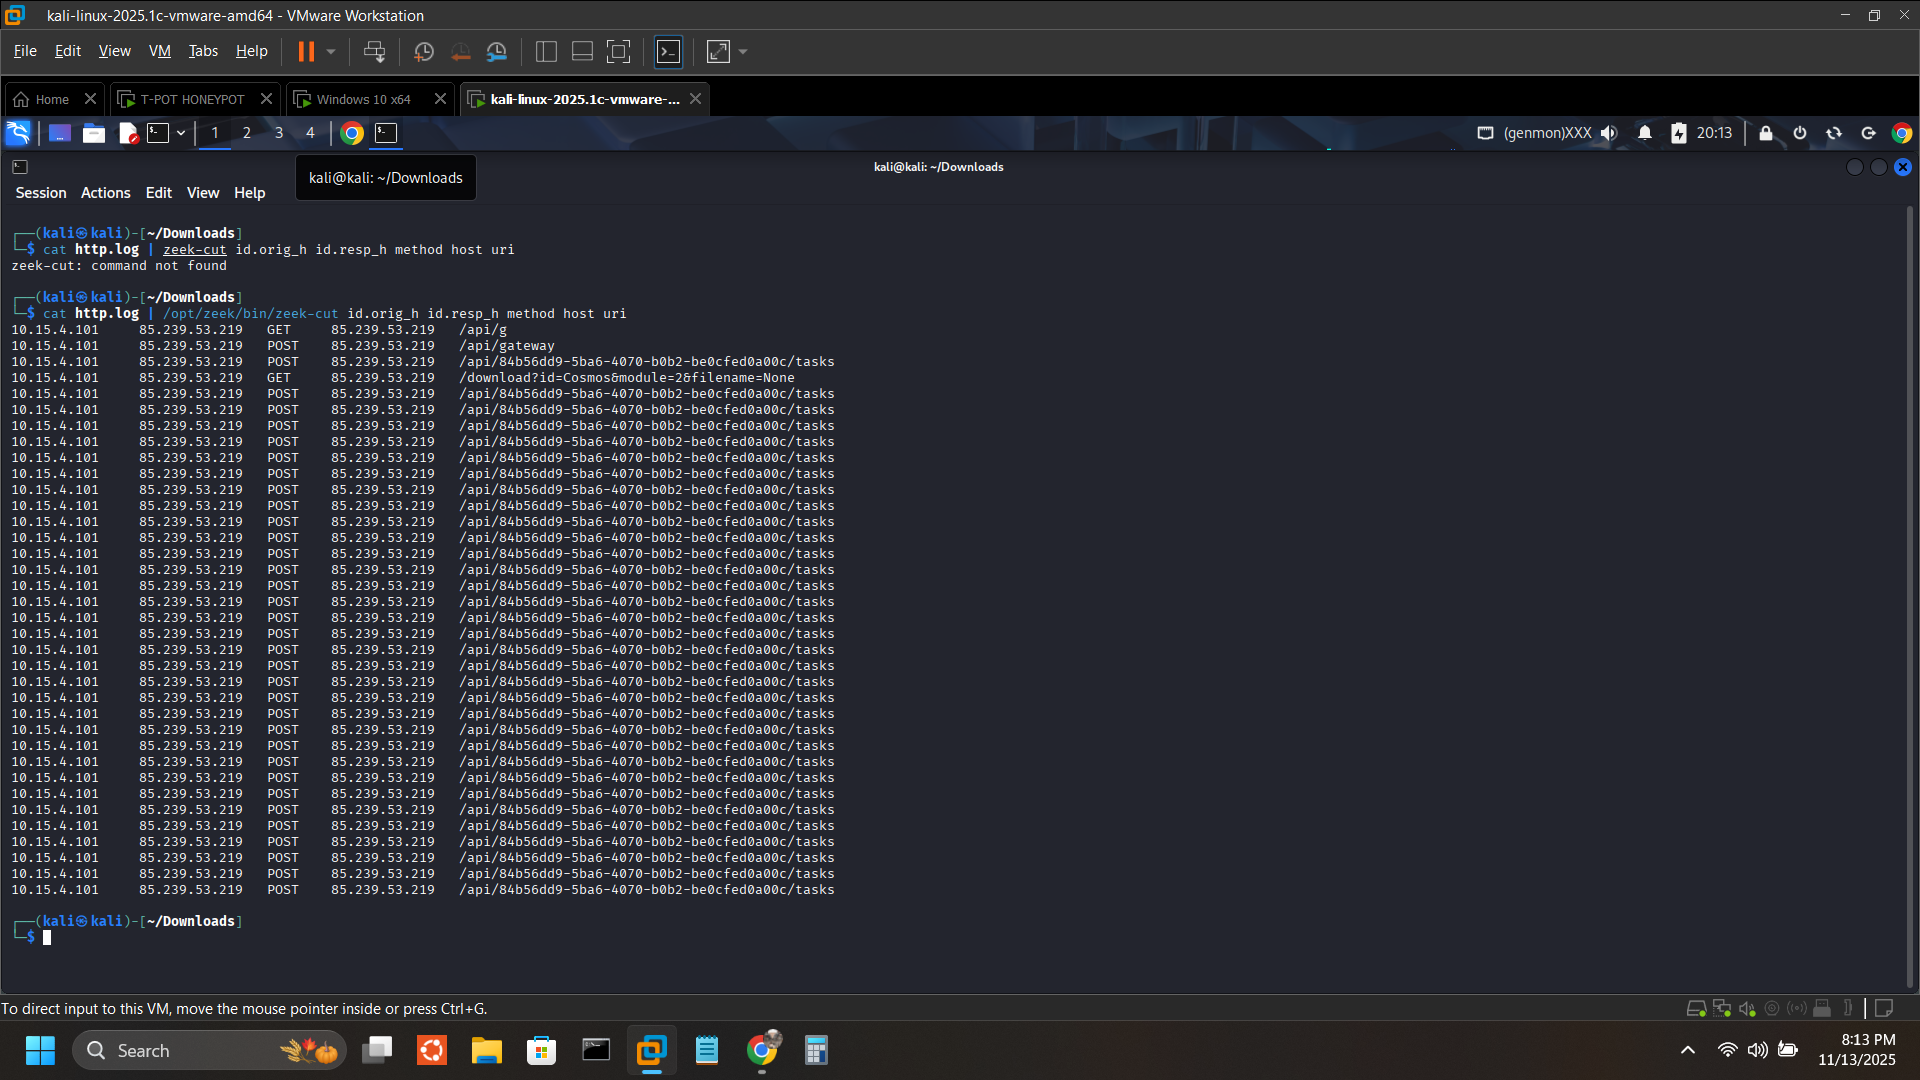
Task: Click the send Ctrl+Alt+Del toolbar icon
Action: (374, 51)
